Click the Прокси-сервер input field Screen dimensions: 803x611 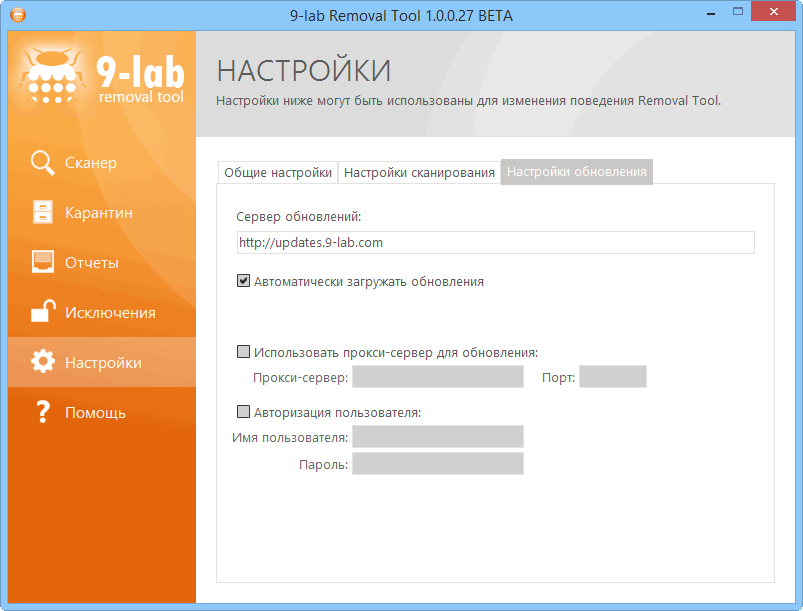point(438,376)
